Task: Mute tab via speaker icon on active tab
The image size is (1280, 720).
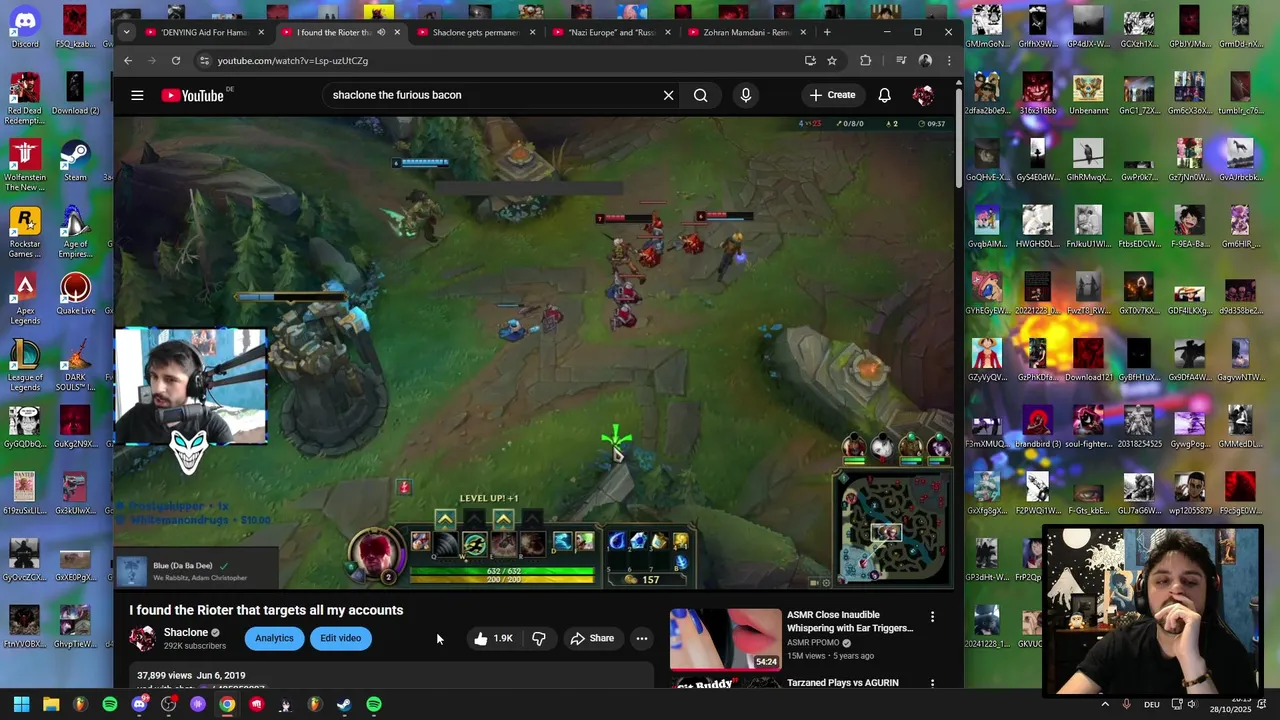Action: point(381,32)
